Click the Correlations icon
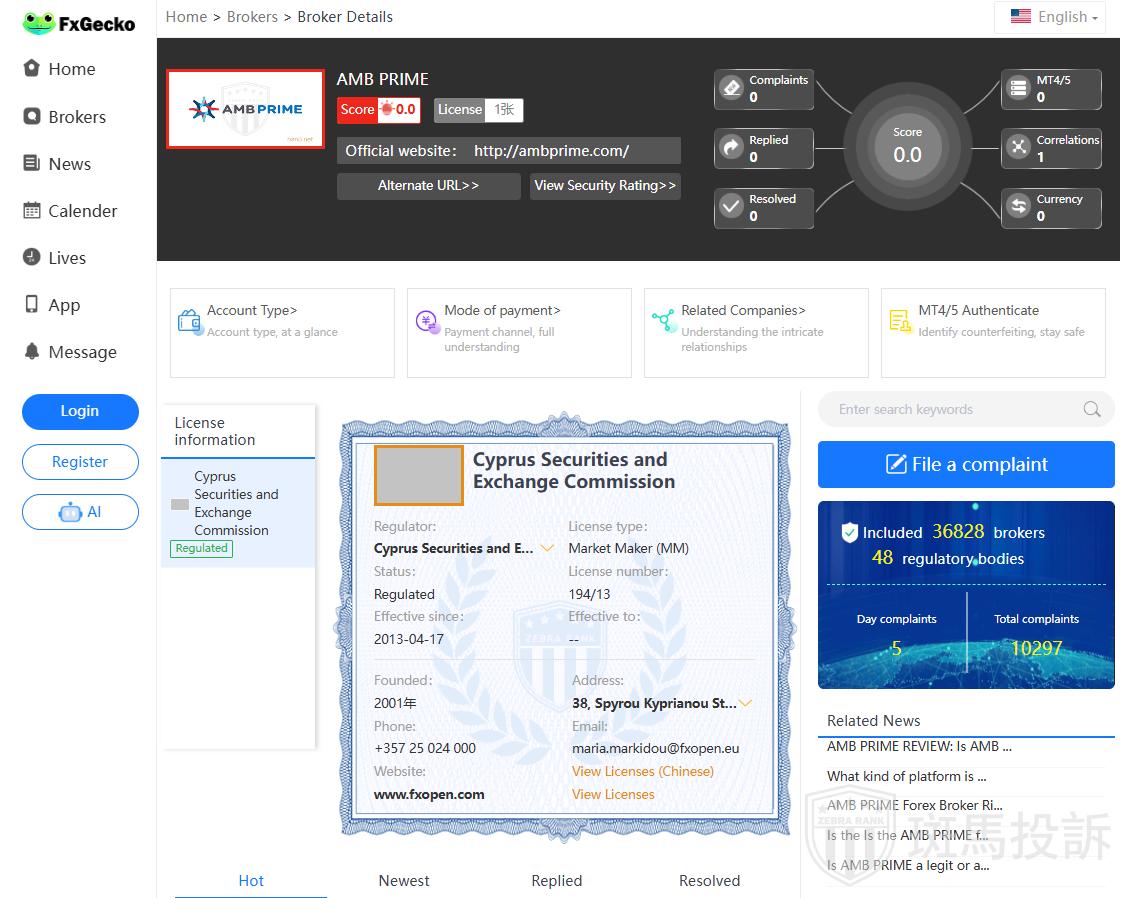1130x898 pixels. pyautogui.click(x=1018, y=148)
